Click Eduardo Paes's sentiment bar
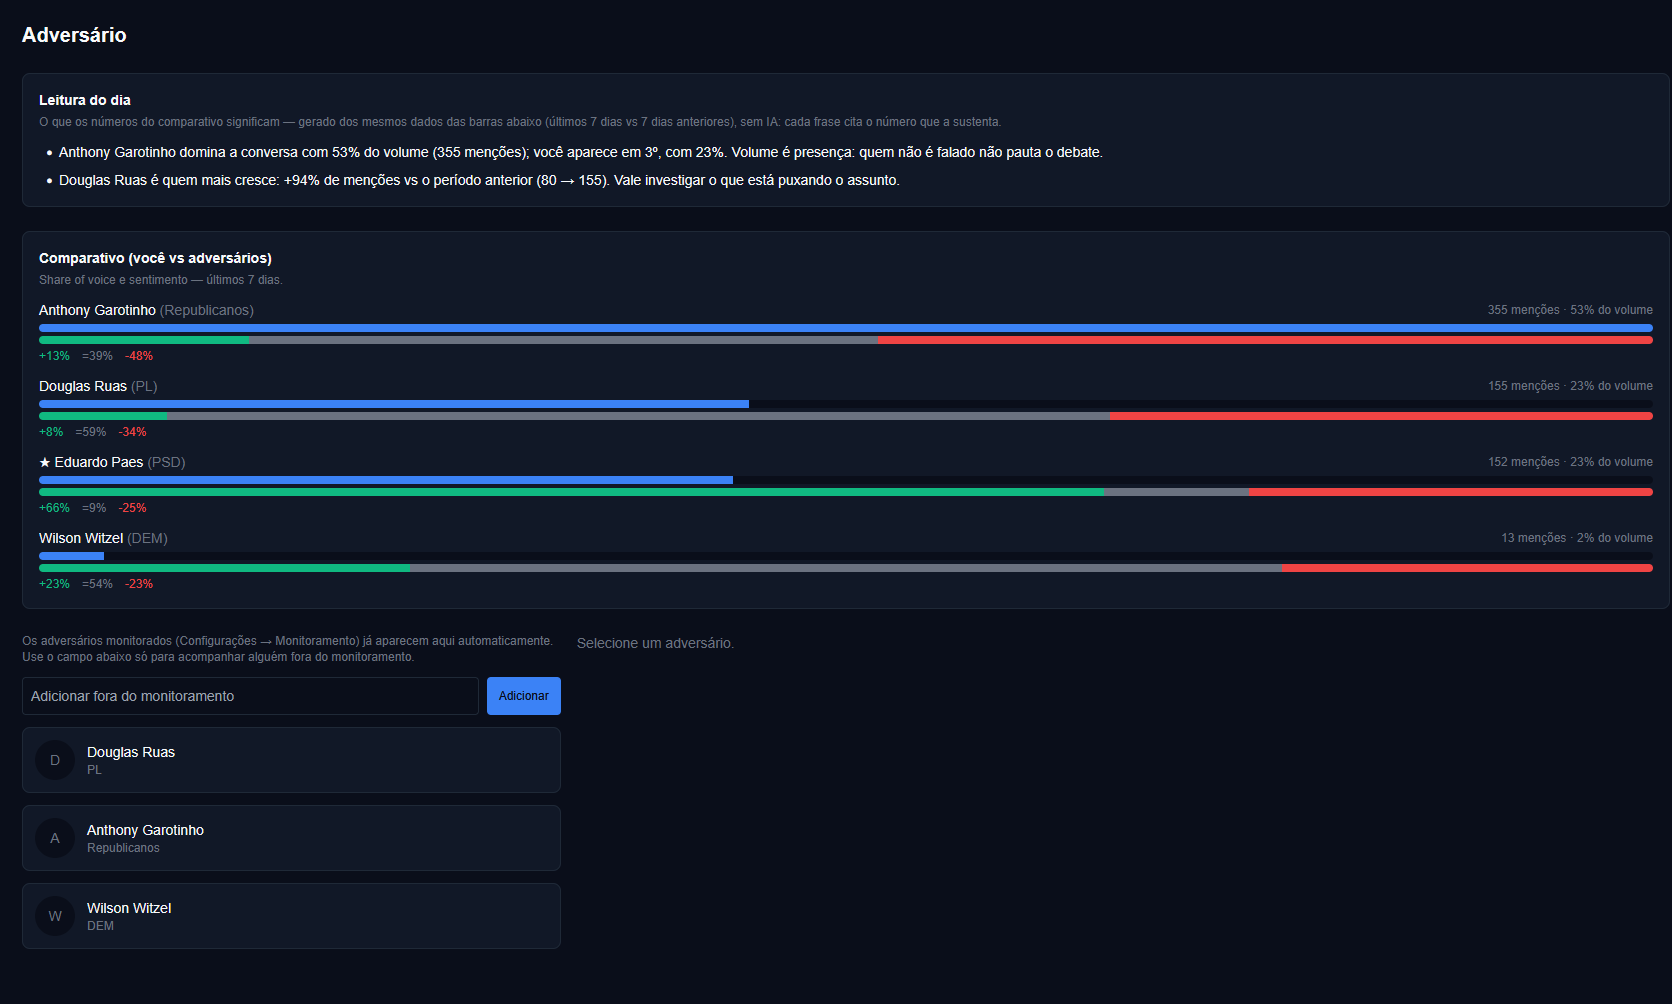Viewport: 1672px width, 1004px height. [846, 492]
